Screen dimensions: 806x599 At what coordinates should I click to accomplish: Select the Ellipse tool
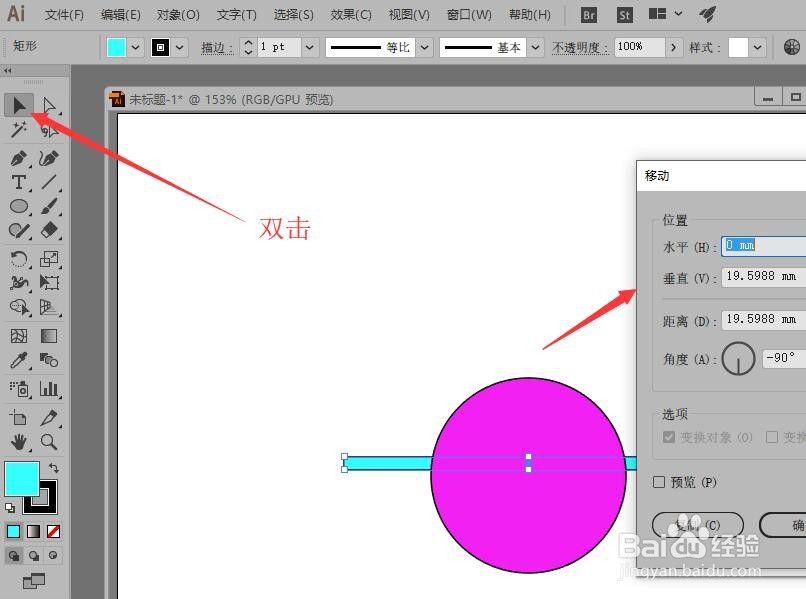18,206
